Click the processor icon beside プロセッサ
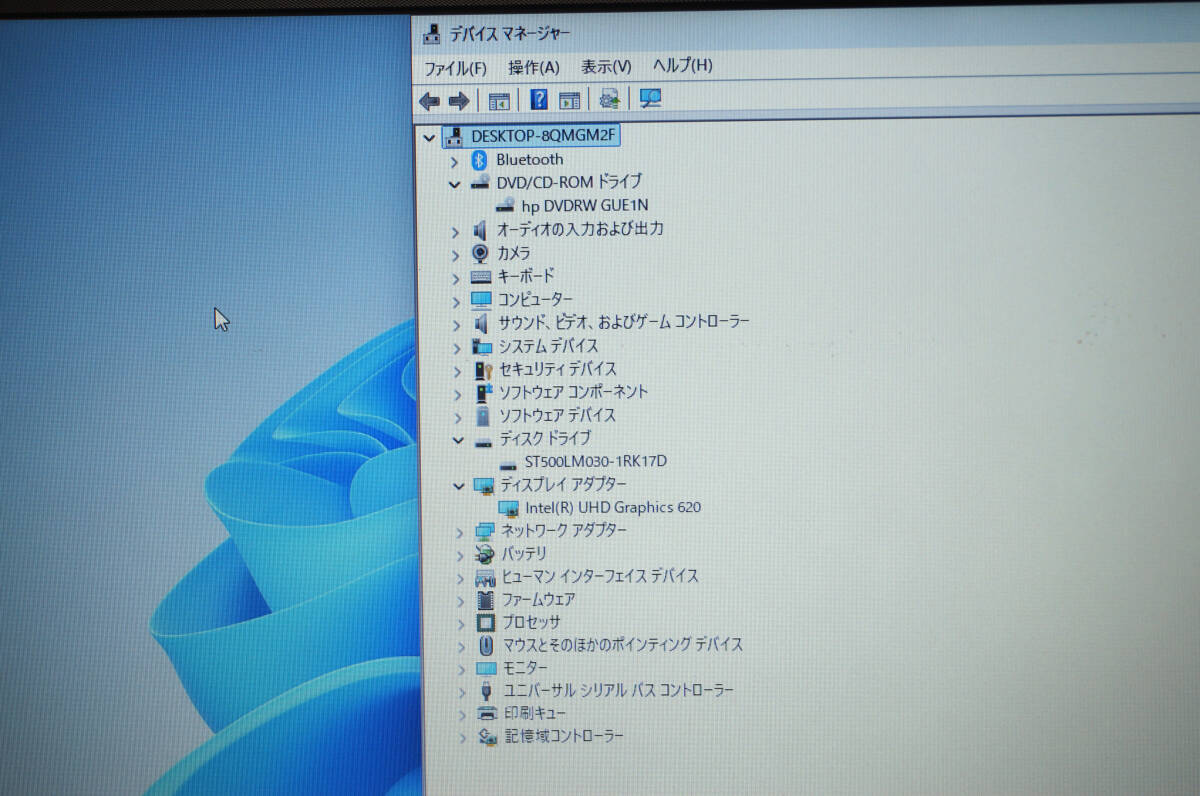This screenshot has width=1200, height=796. 486,622
